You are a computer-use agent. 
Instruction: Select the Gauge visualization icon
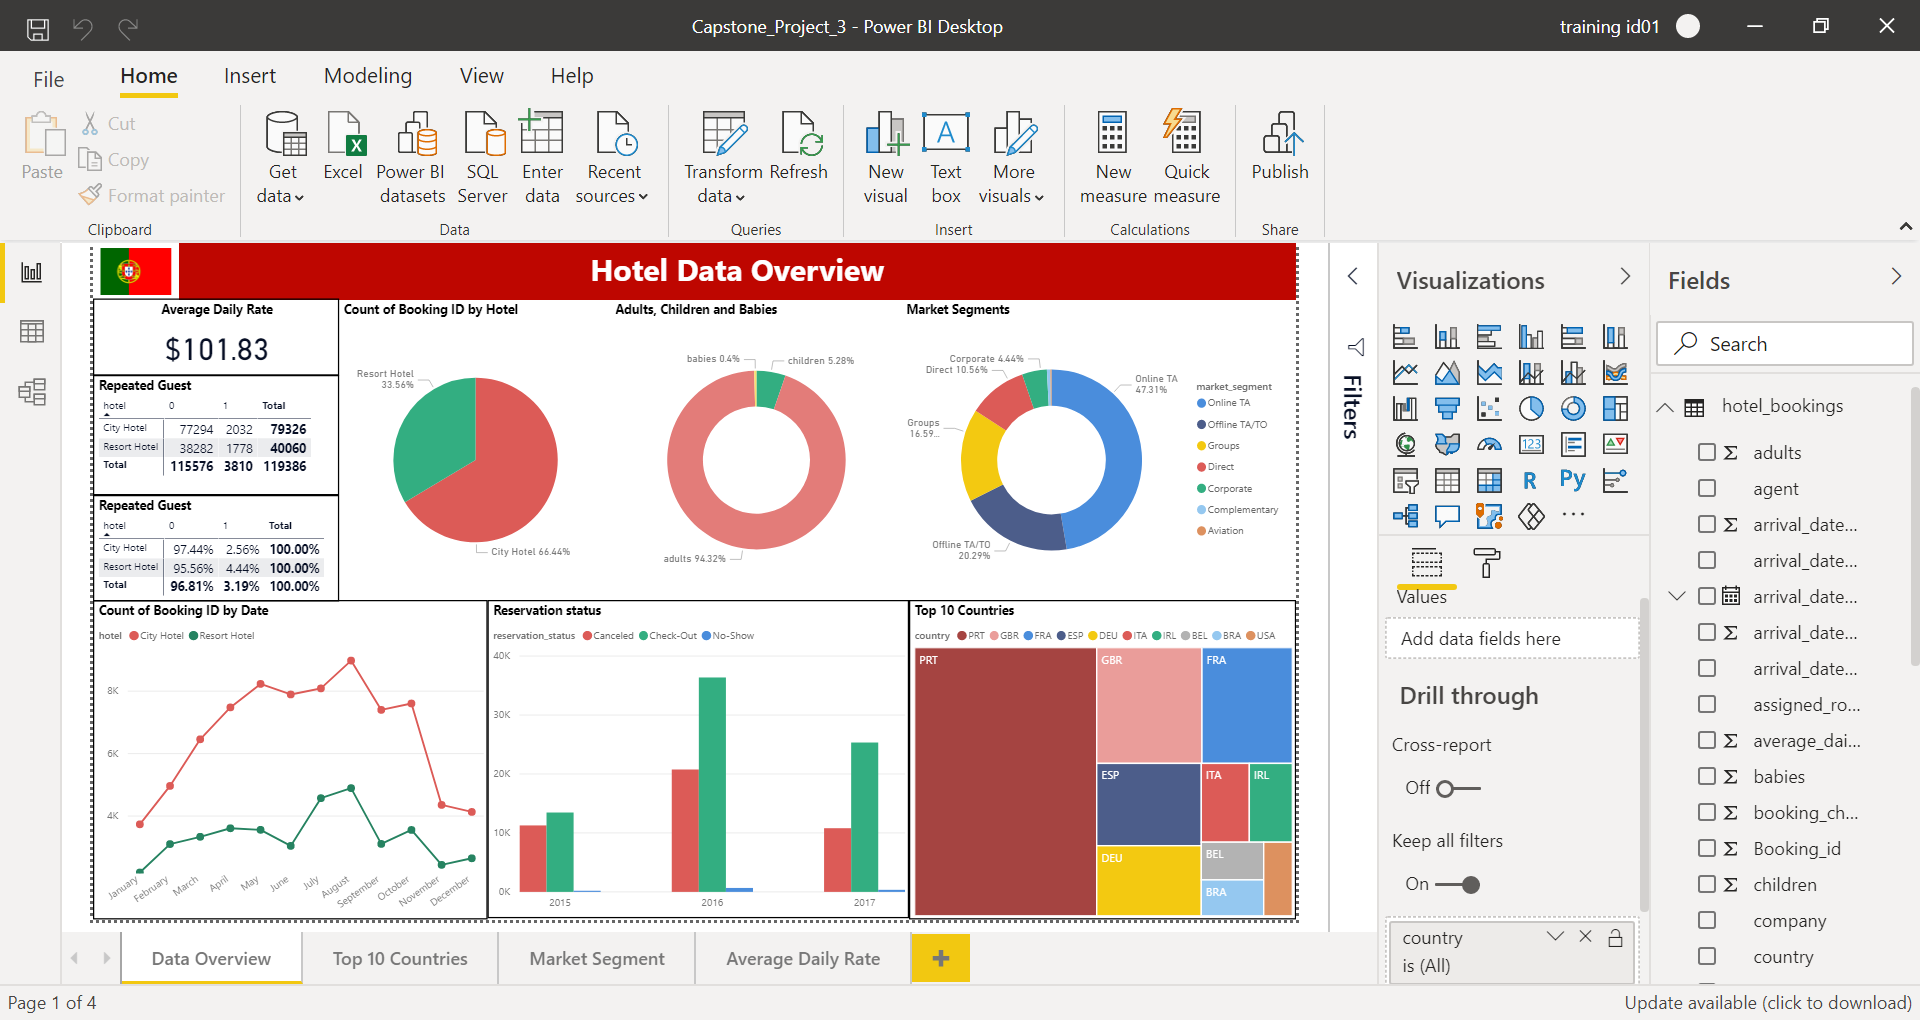[x=1489, y=444]
